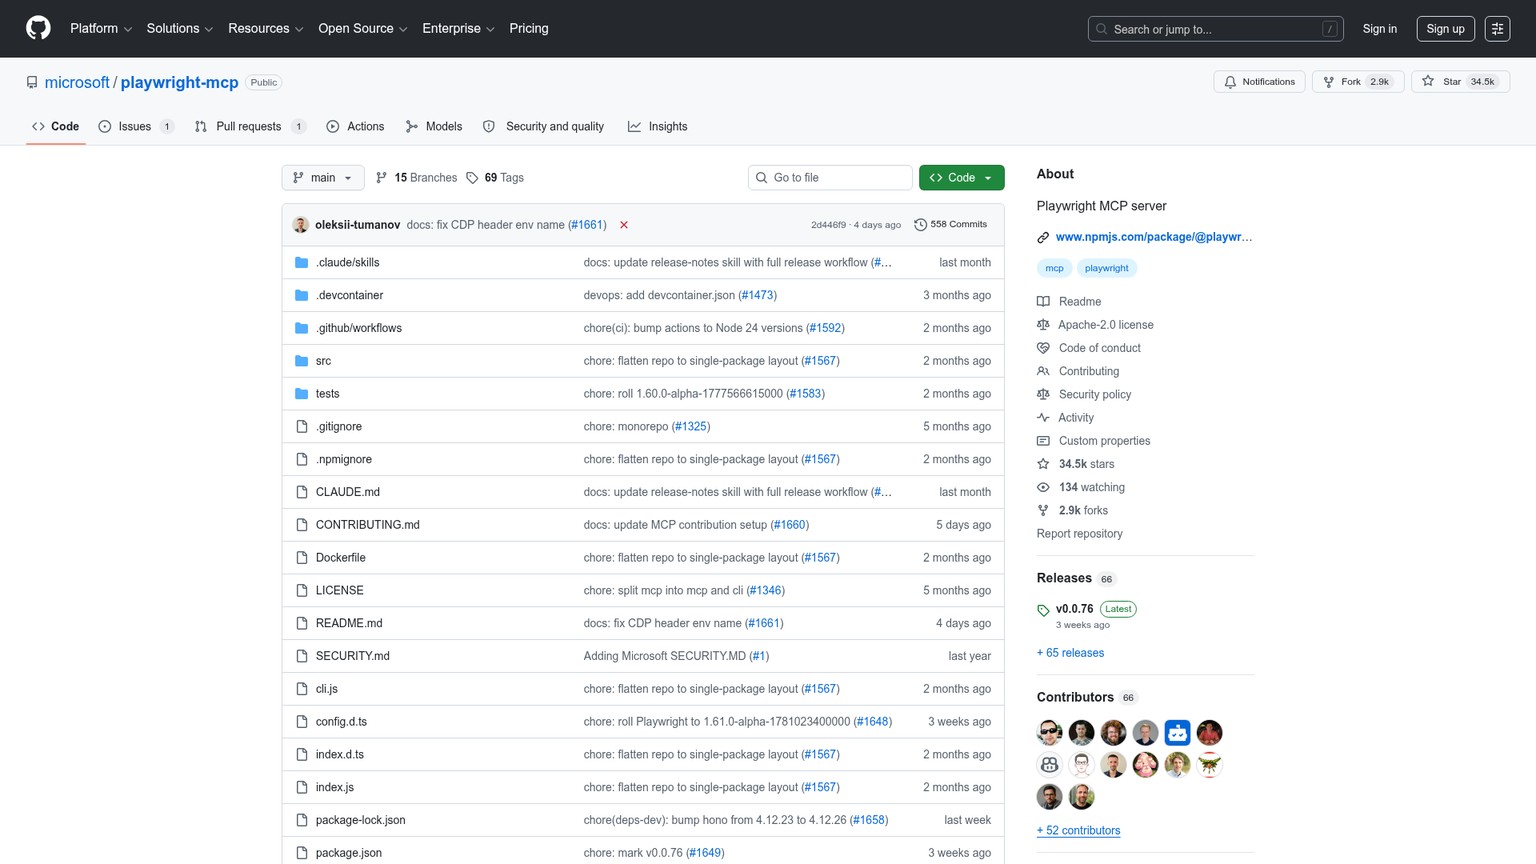Click the blue bot contributor avatar
This screenshot has height=864, width=1536.
[1178, 733]
